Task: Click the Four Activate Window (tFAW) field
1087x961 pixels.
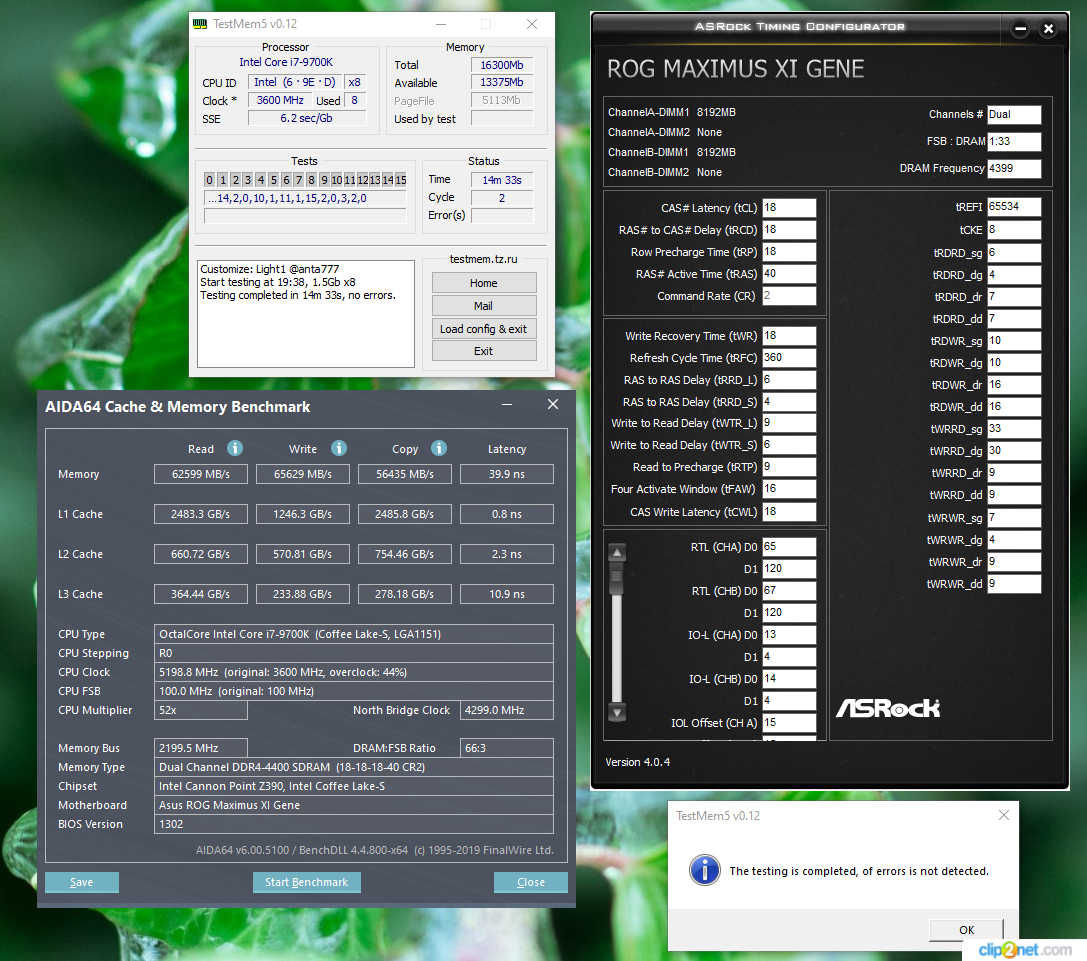Action: (789, 489)
